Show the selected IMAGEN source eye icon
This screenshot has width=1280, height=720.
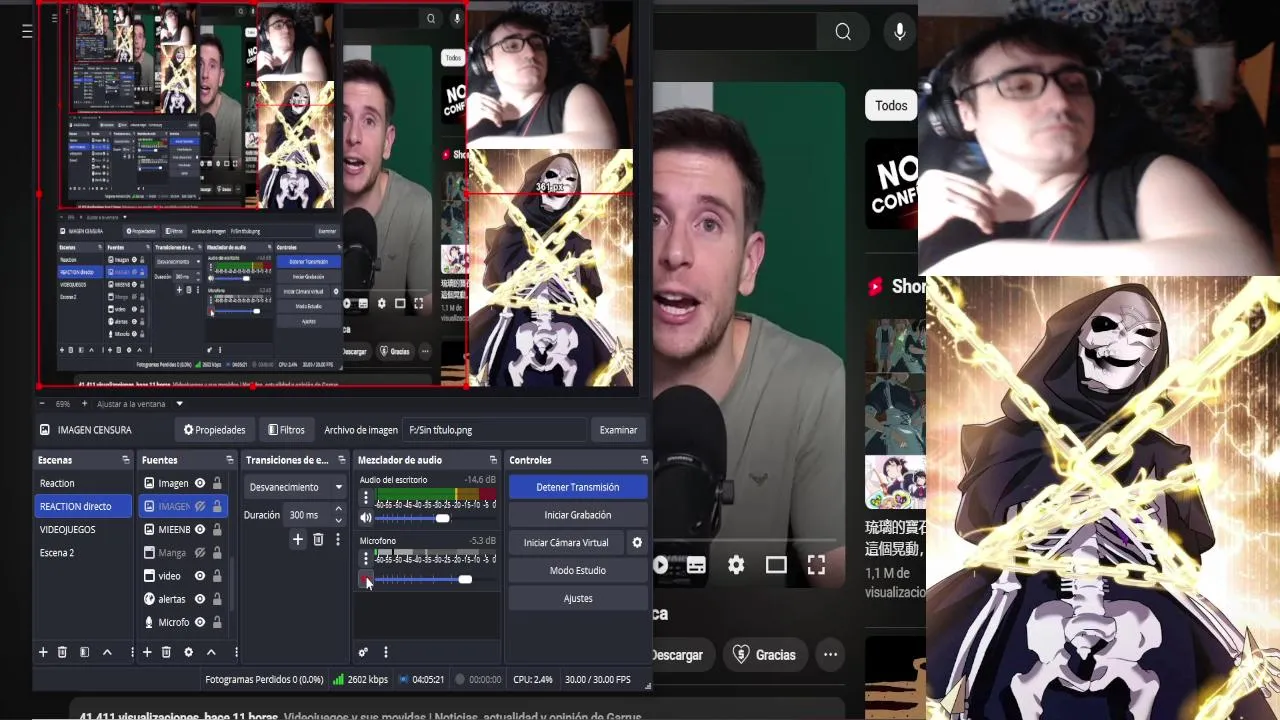click(200, 506)
